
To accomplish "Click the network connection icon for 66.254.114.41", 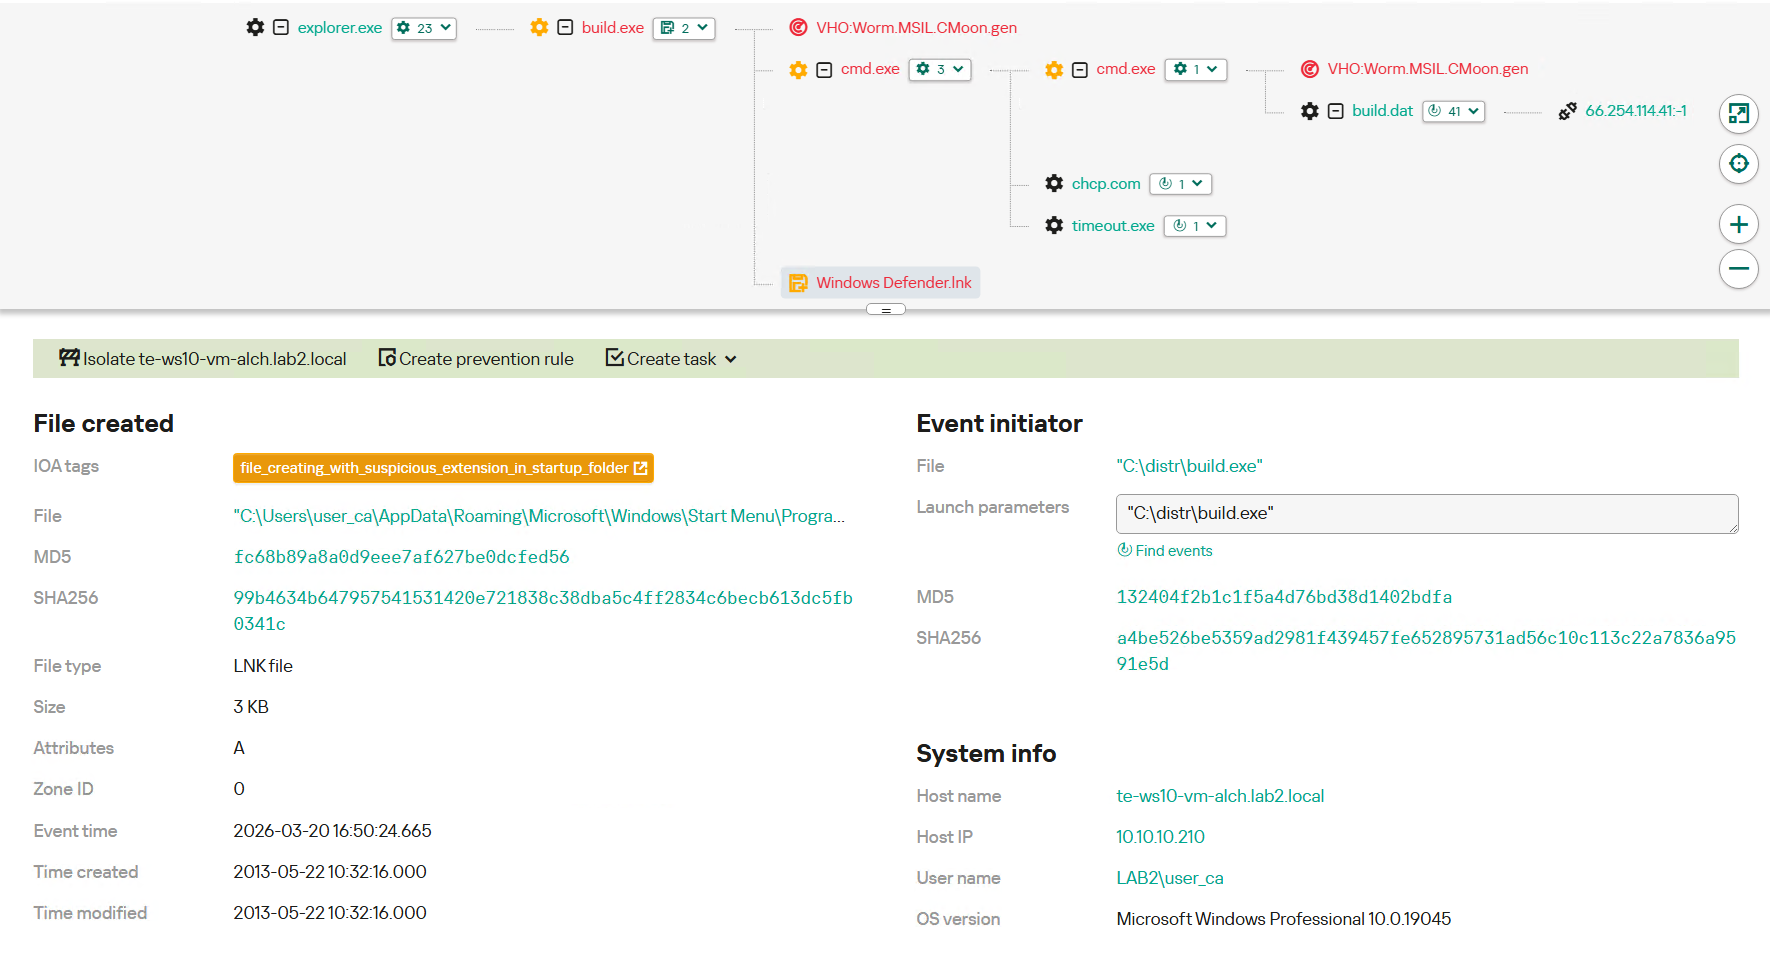I will [x=1567, y=111].
